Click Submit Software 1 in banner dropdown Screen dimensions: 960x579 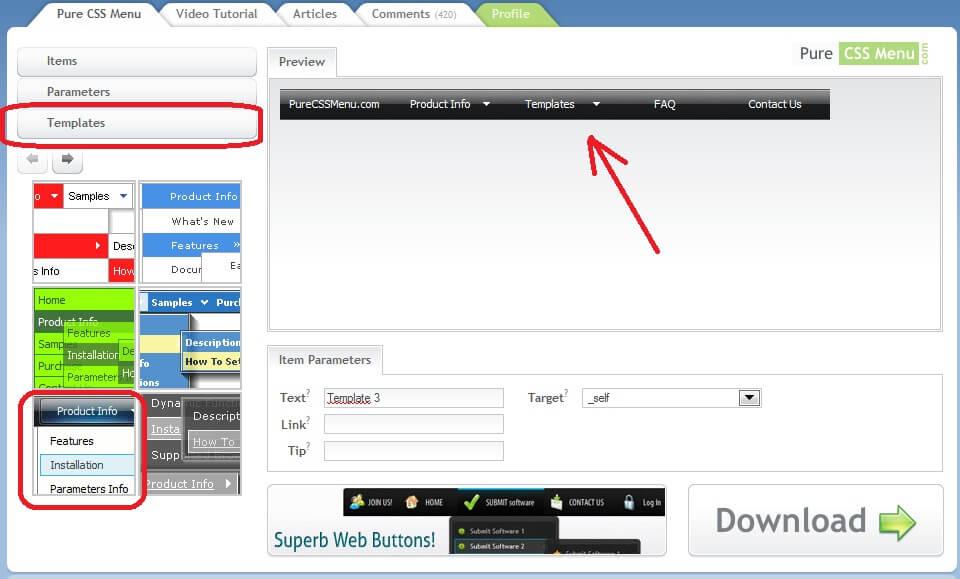point(497,531)
